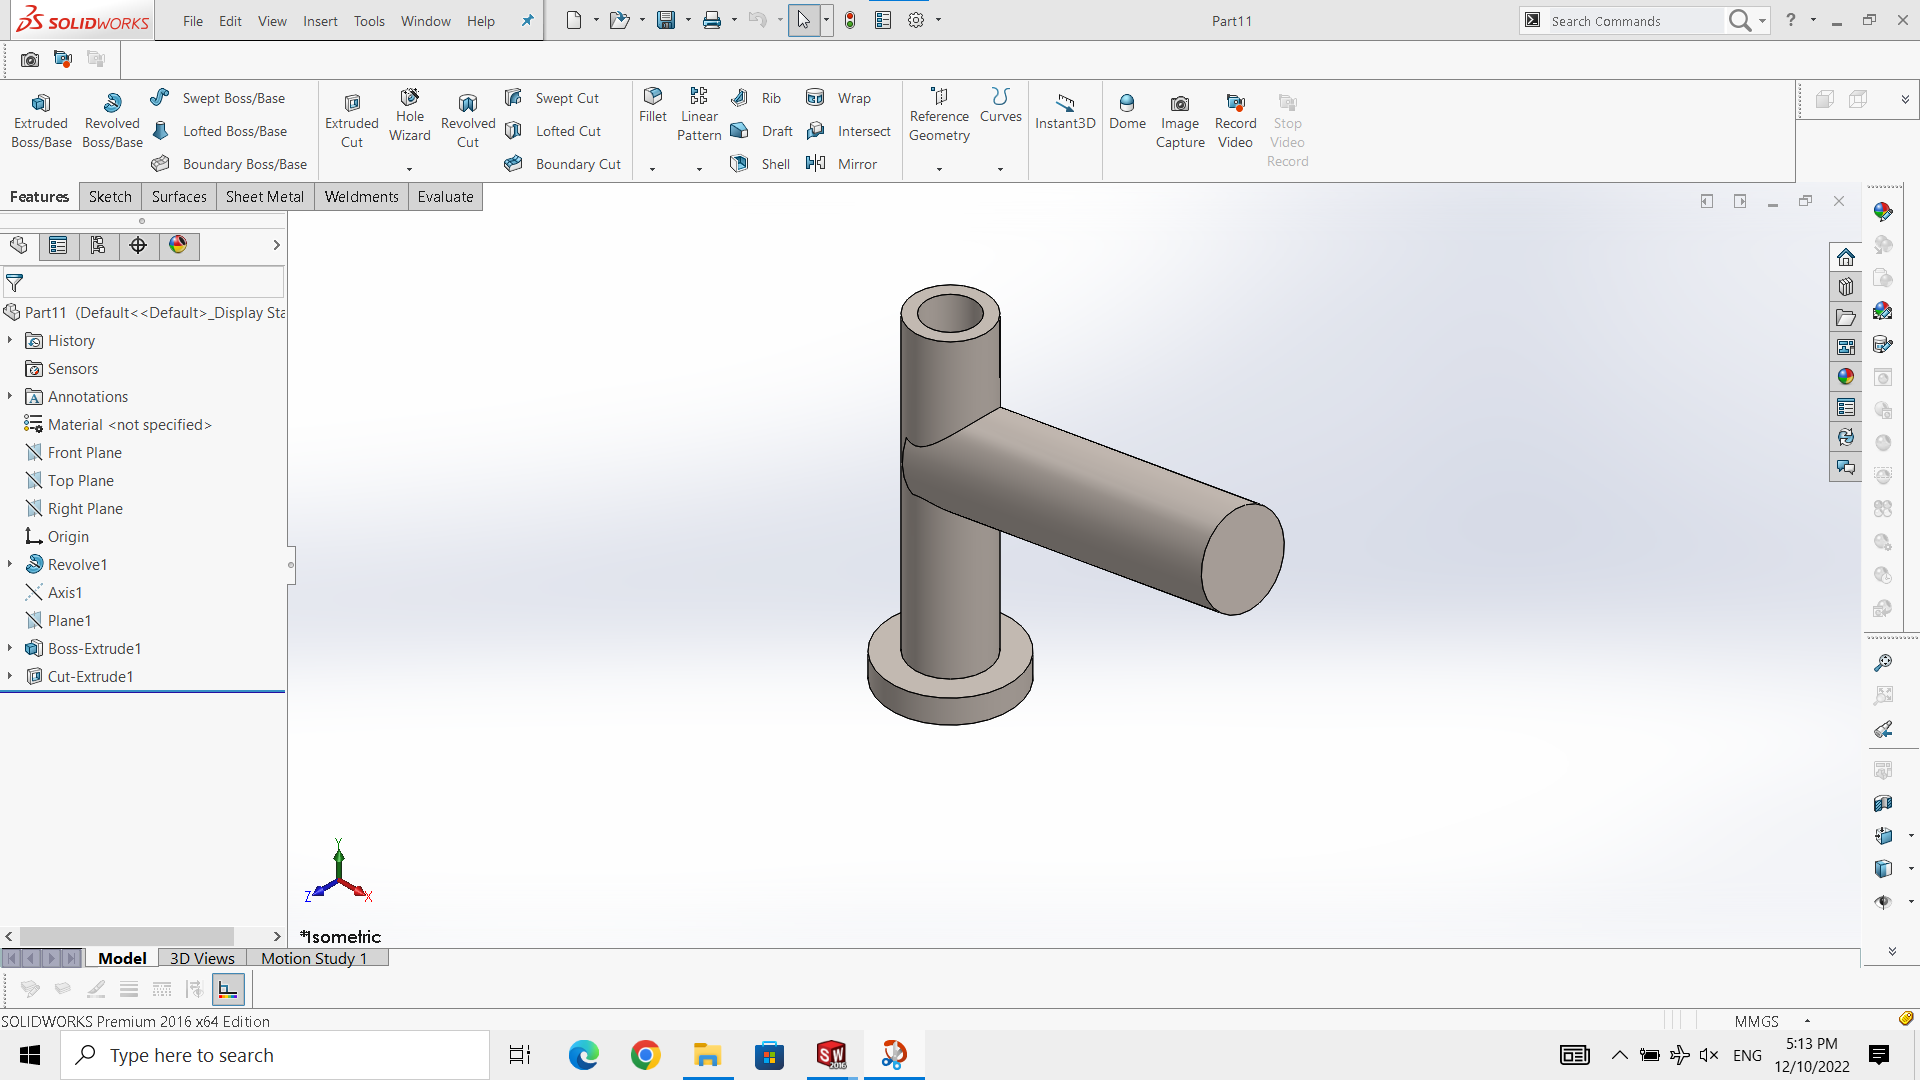1920x1080 pixels.
Task: Open the Windows Start menu
Action: (30, 1055)
